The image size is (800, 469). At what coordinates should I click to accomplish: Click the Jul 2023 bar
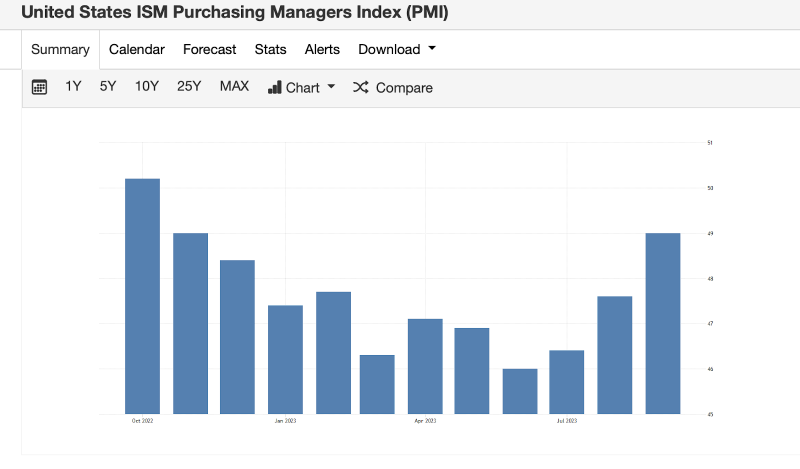pyautogui.click(x=566, y=382)
